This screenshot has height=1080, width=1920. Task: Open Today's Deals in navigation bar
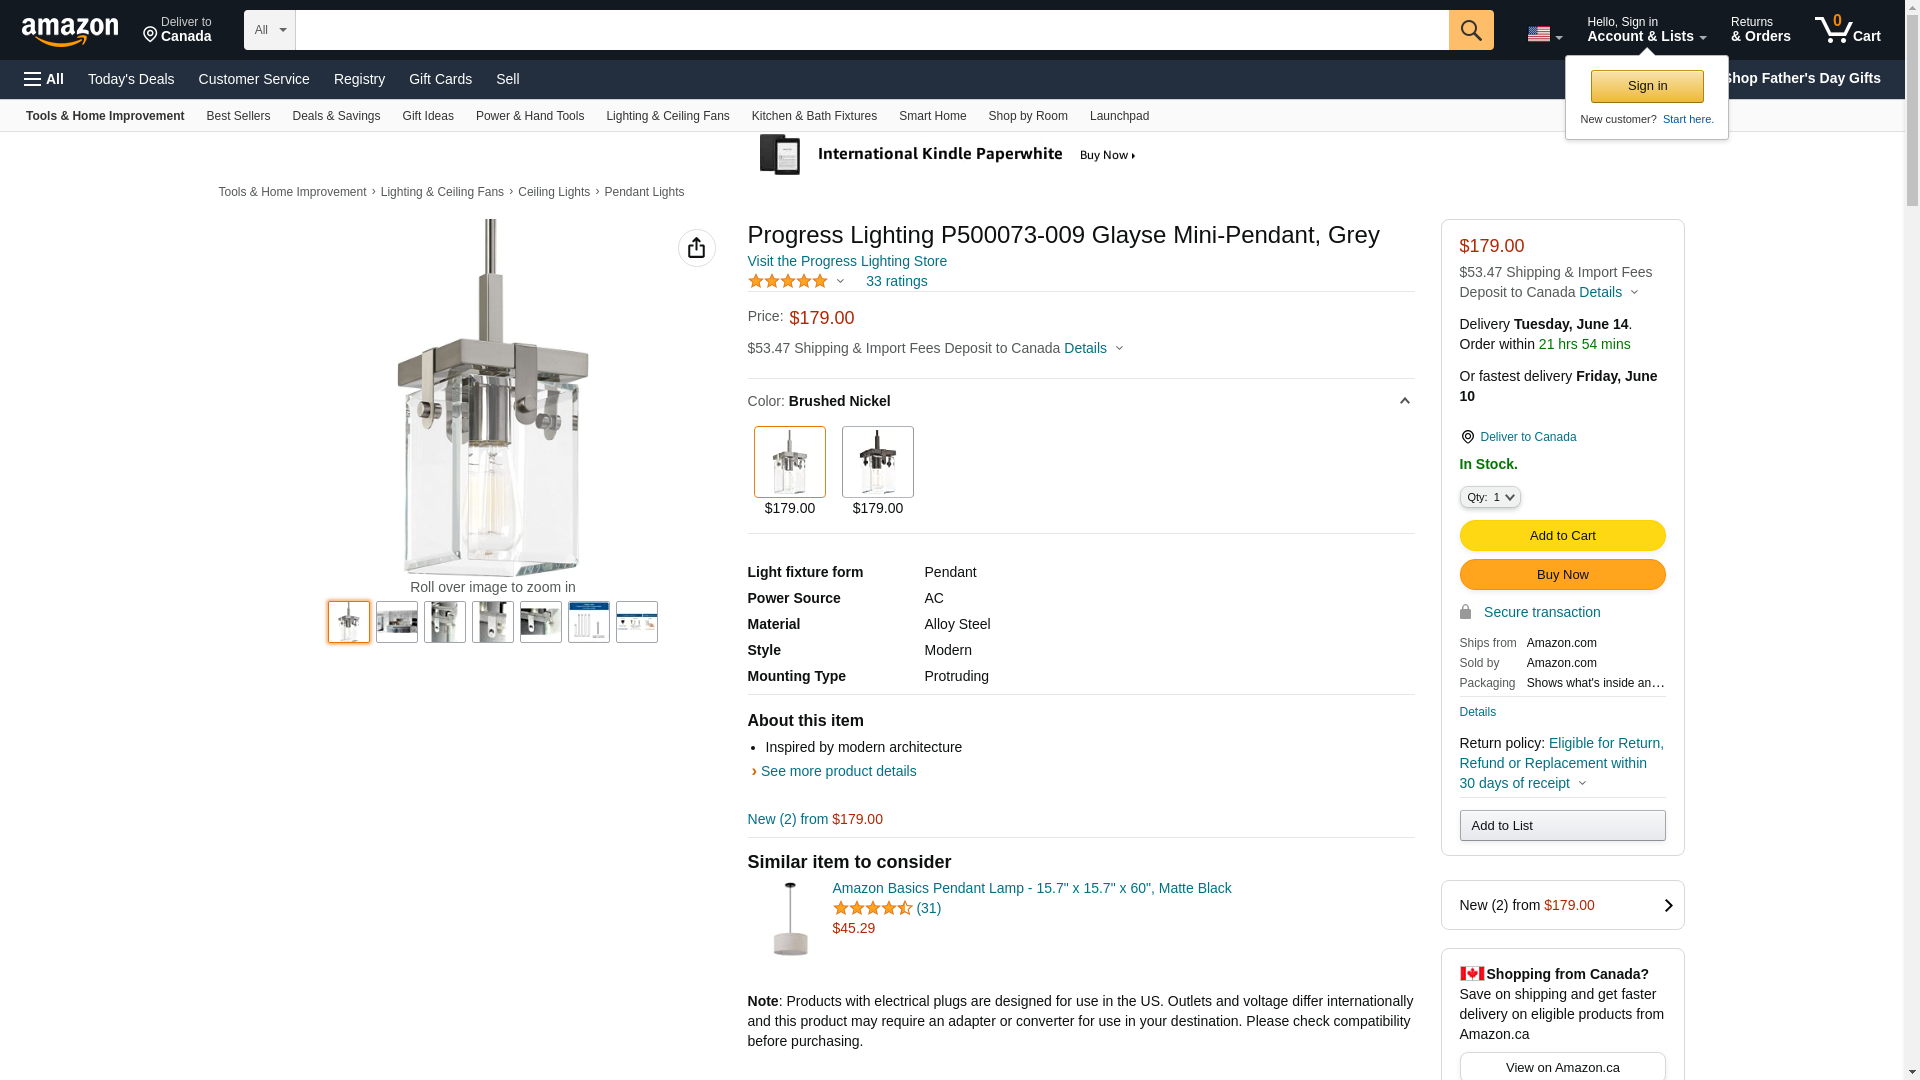[131, 79]
